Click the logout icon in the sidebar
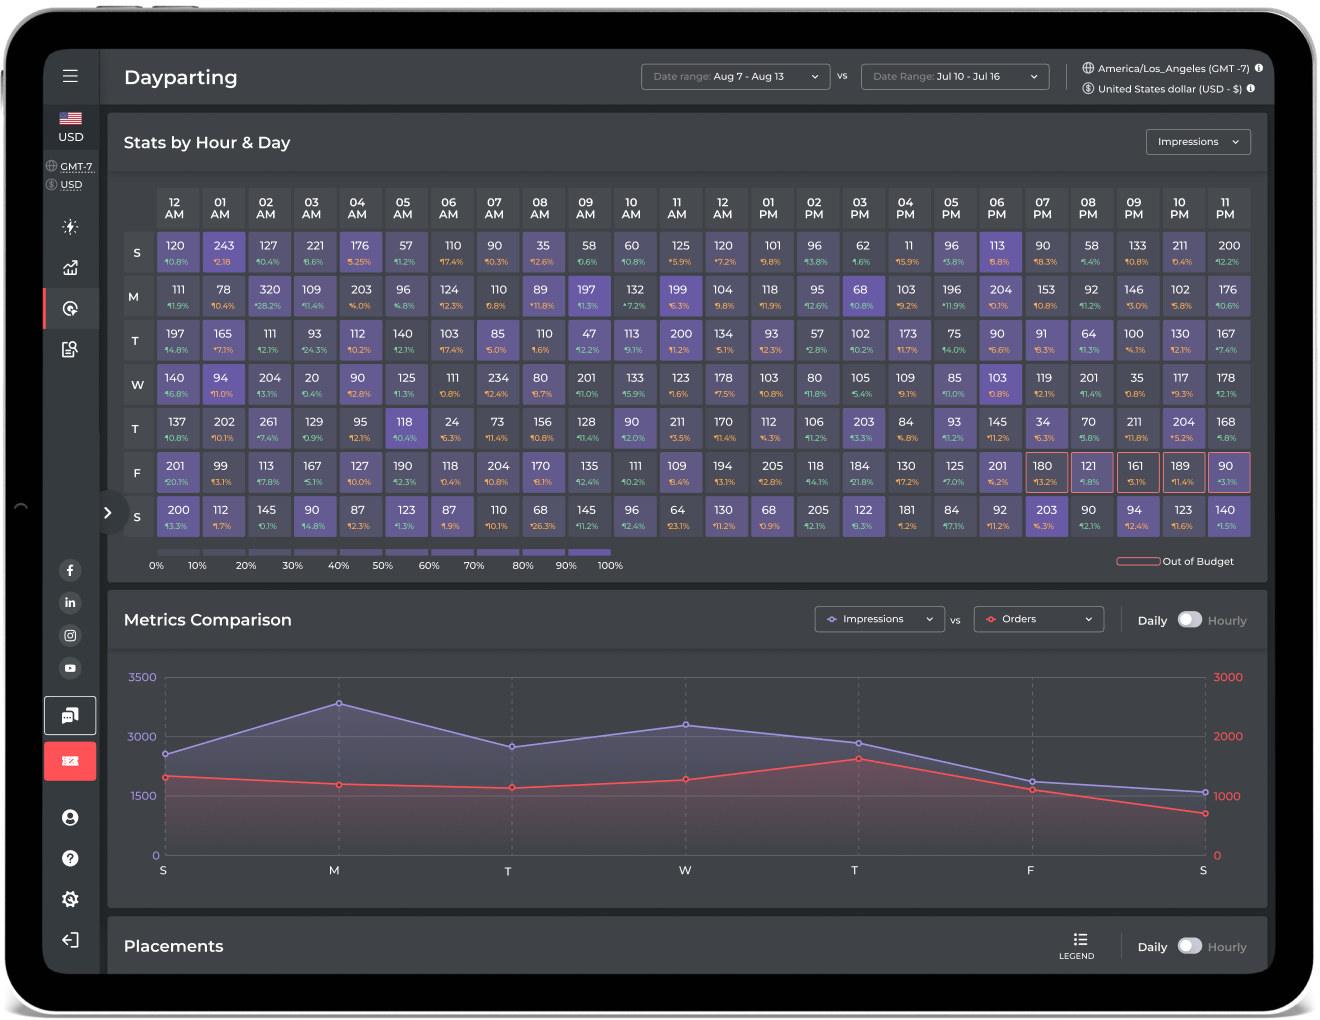Image resolution: width=1320 pixels, height=1020 pixels. (70, 940)
